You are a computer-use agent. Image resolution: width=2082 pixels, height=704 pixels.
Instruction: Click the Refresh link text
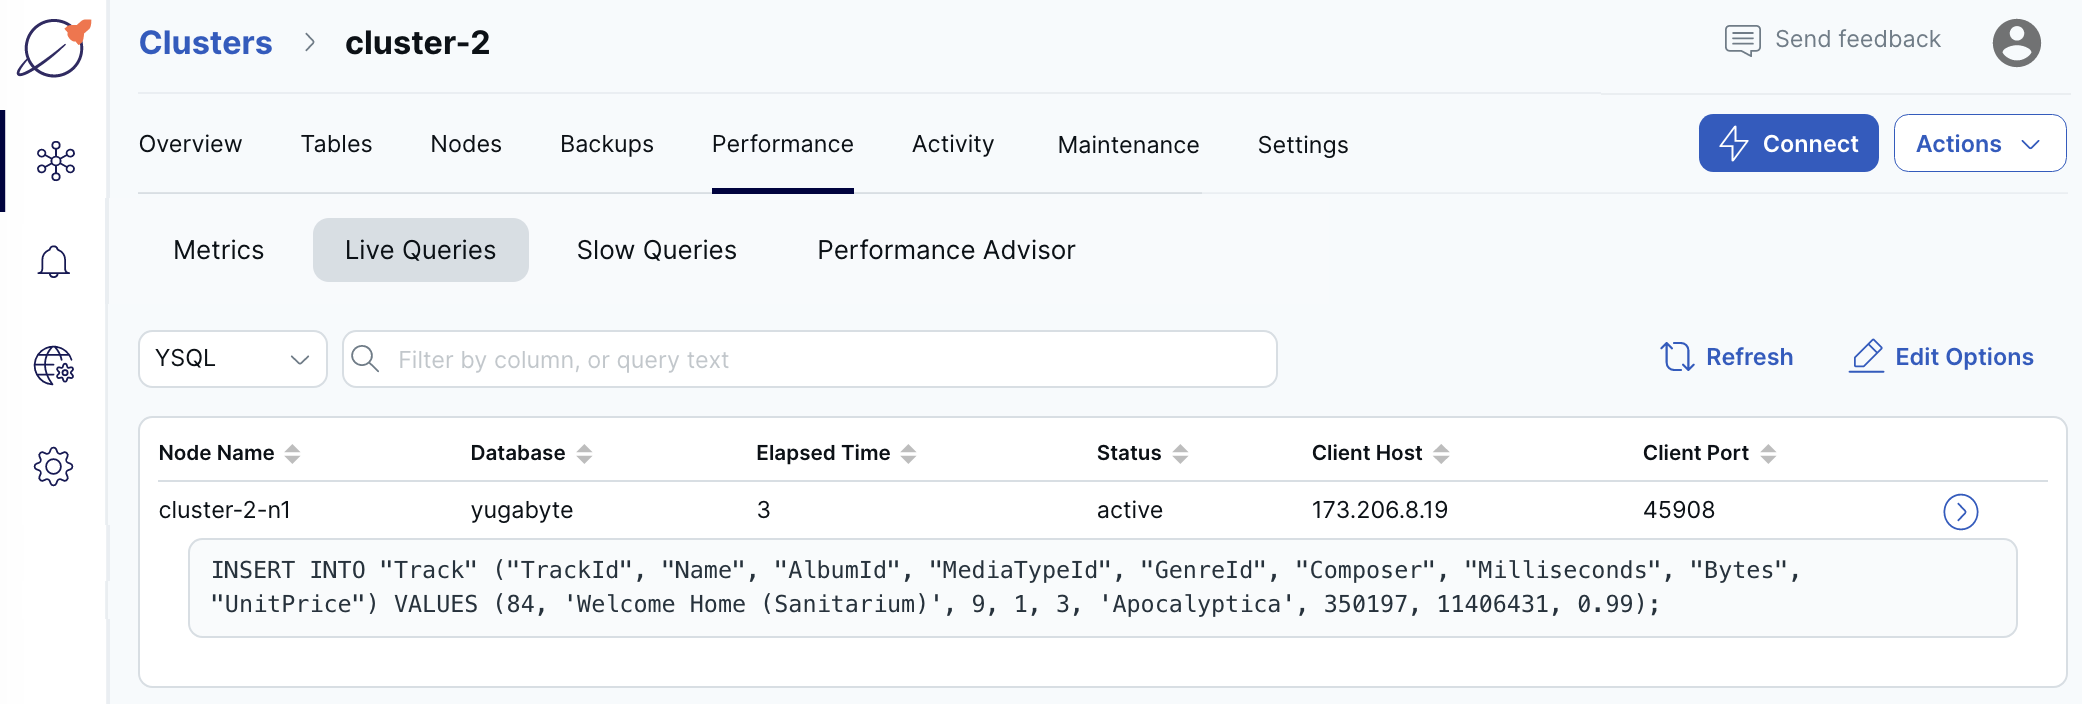click(x=1749, y=357)
